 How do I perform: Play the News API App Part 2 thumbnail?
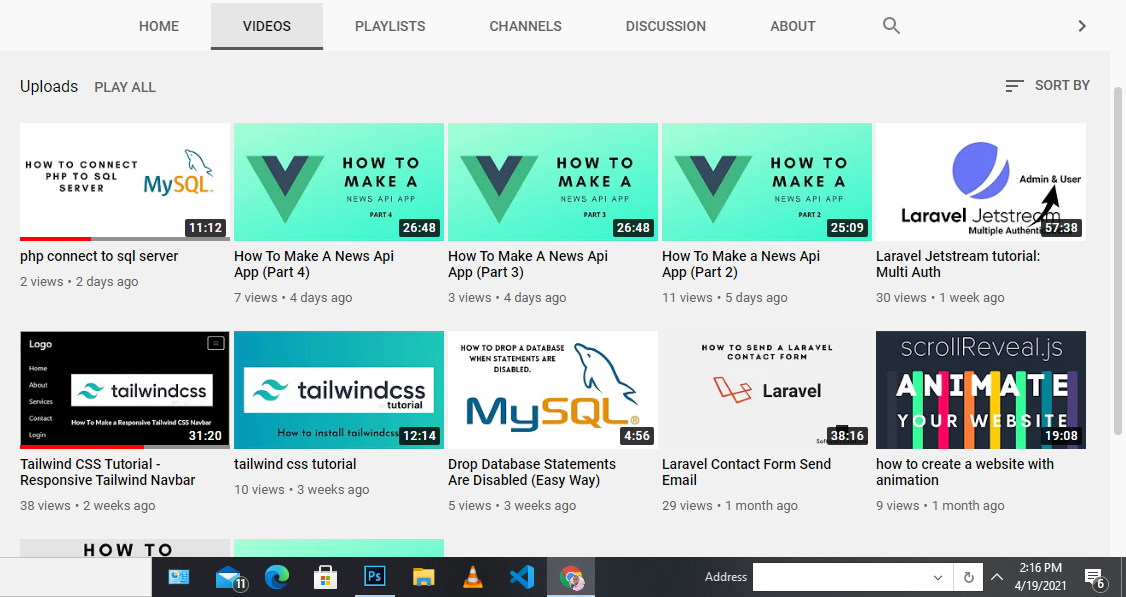tap(767, 182)
